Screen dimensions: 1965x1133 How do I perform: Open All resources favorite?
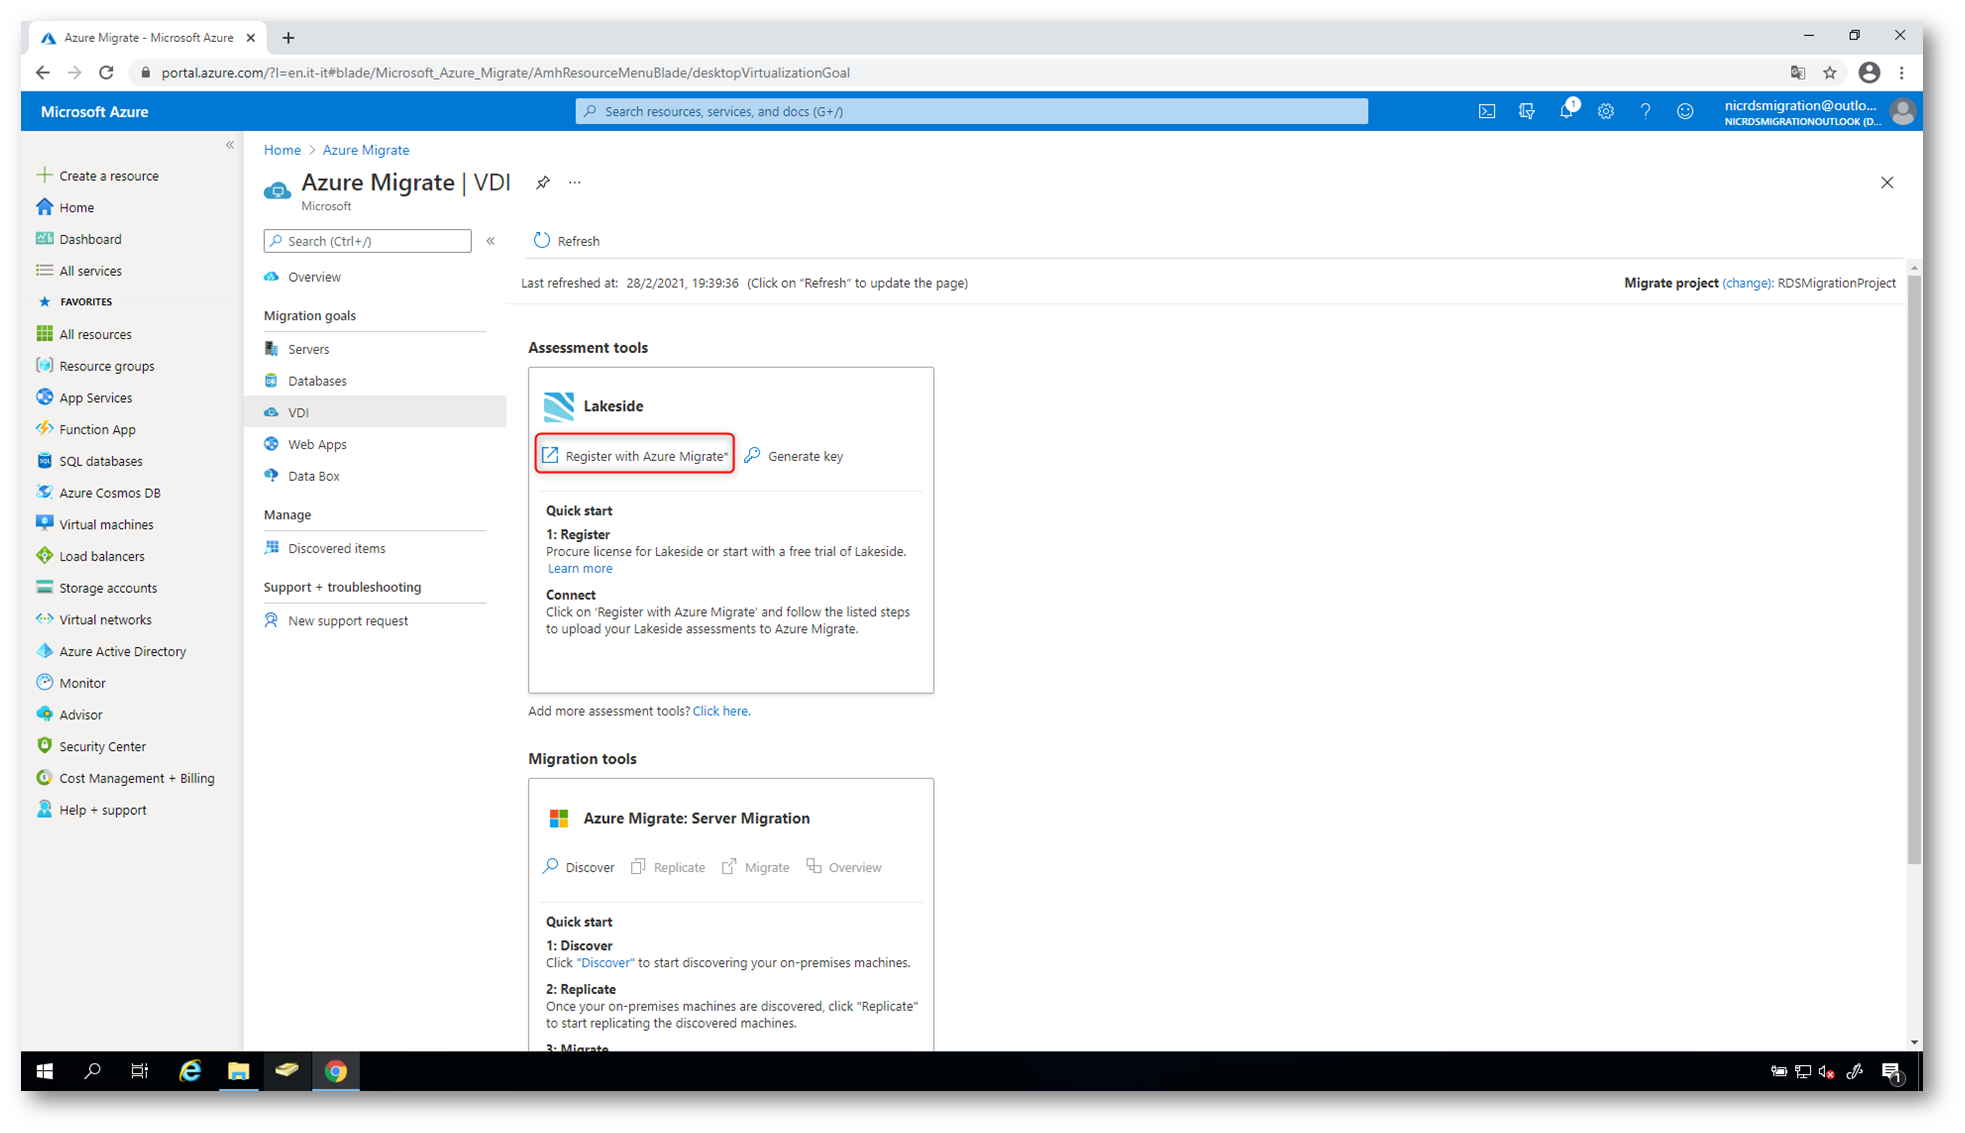(x=84, y=334)
